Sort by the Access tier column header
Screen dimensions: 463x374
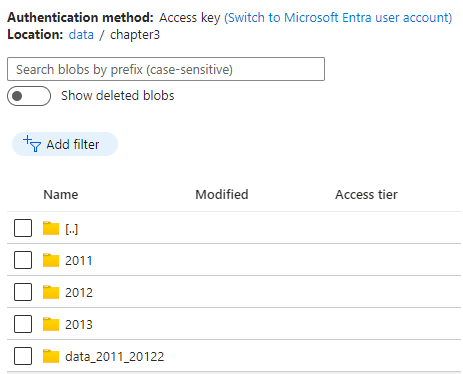coord(366,194)
